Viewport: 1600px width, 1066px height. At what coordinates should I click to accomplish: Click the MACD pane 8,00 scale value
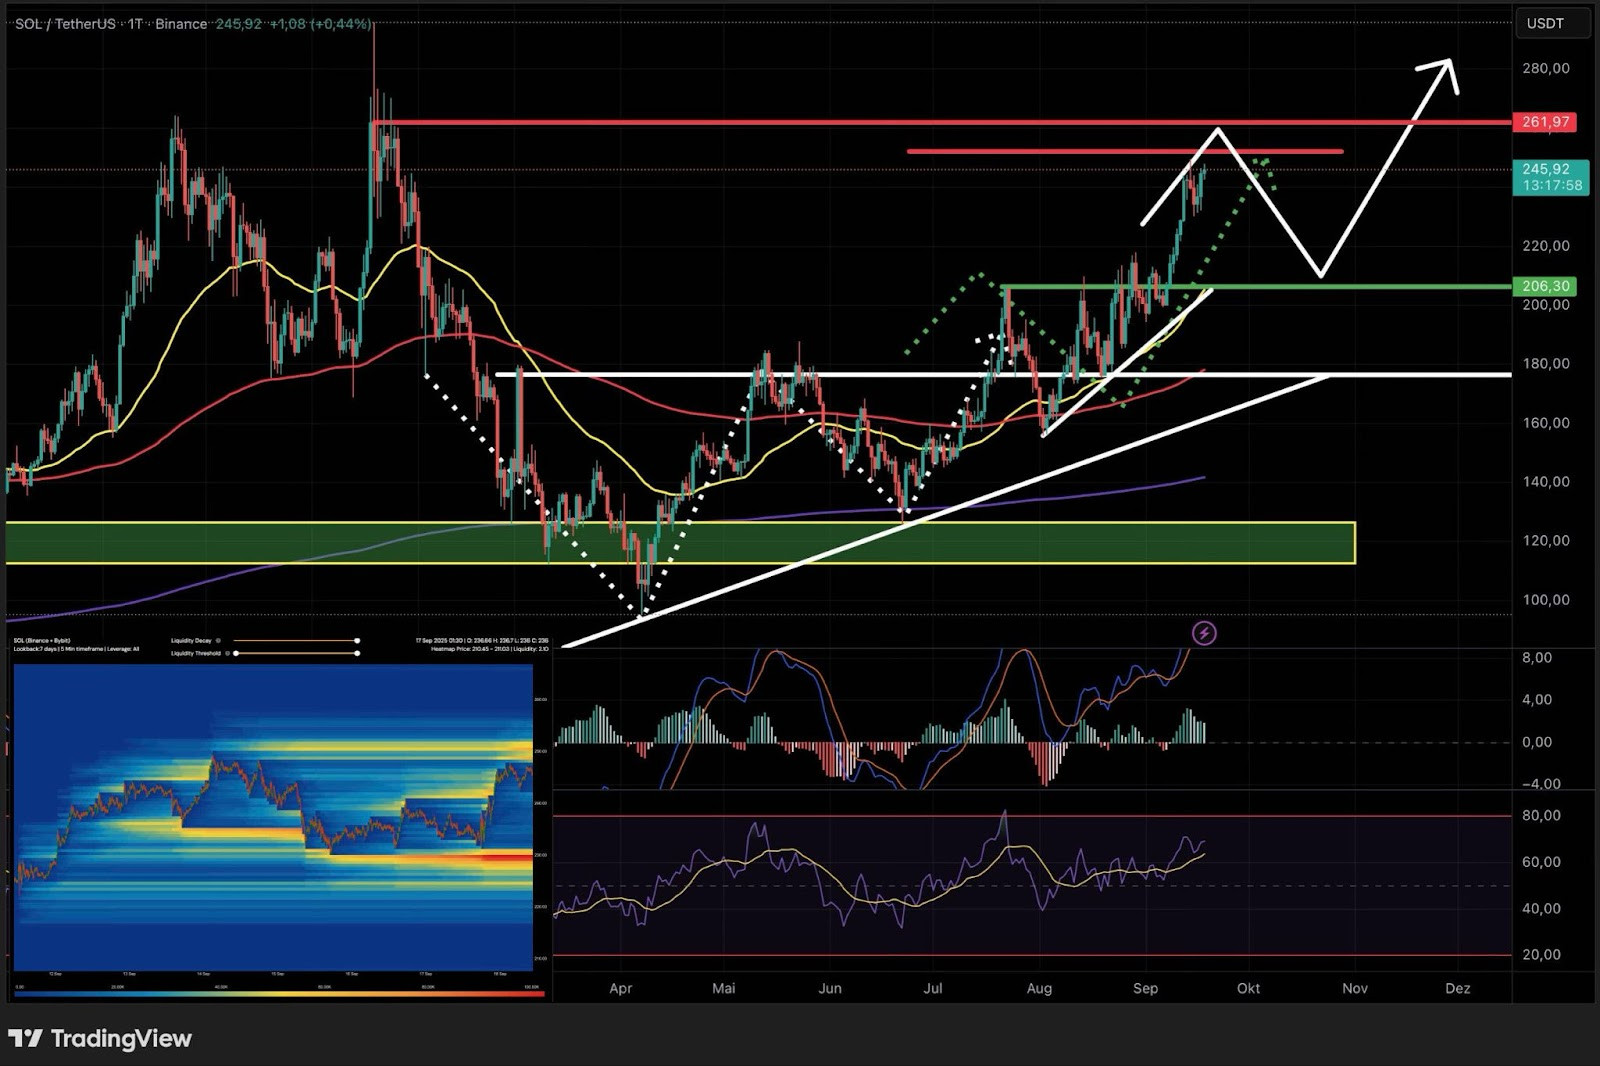[x=1536, y=657]
